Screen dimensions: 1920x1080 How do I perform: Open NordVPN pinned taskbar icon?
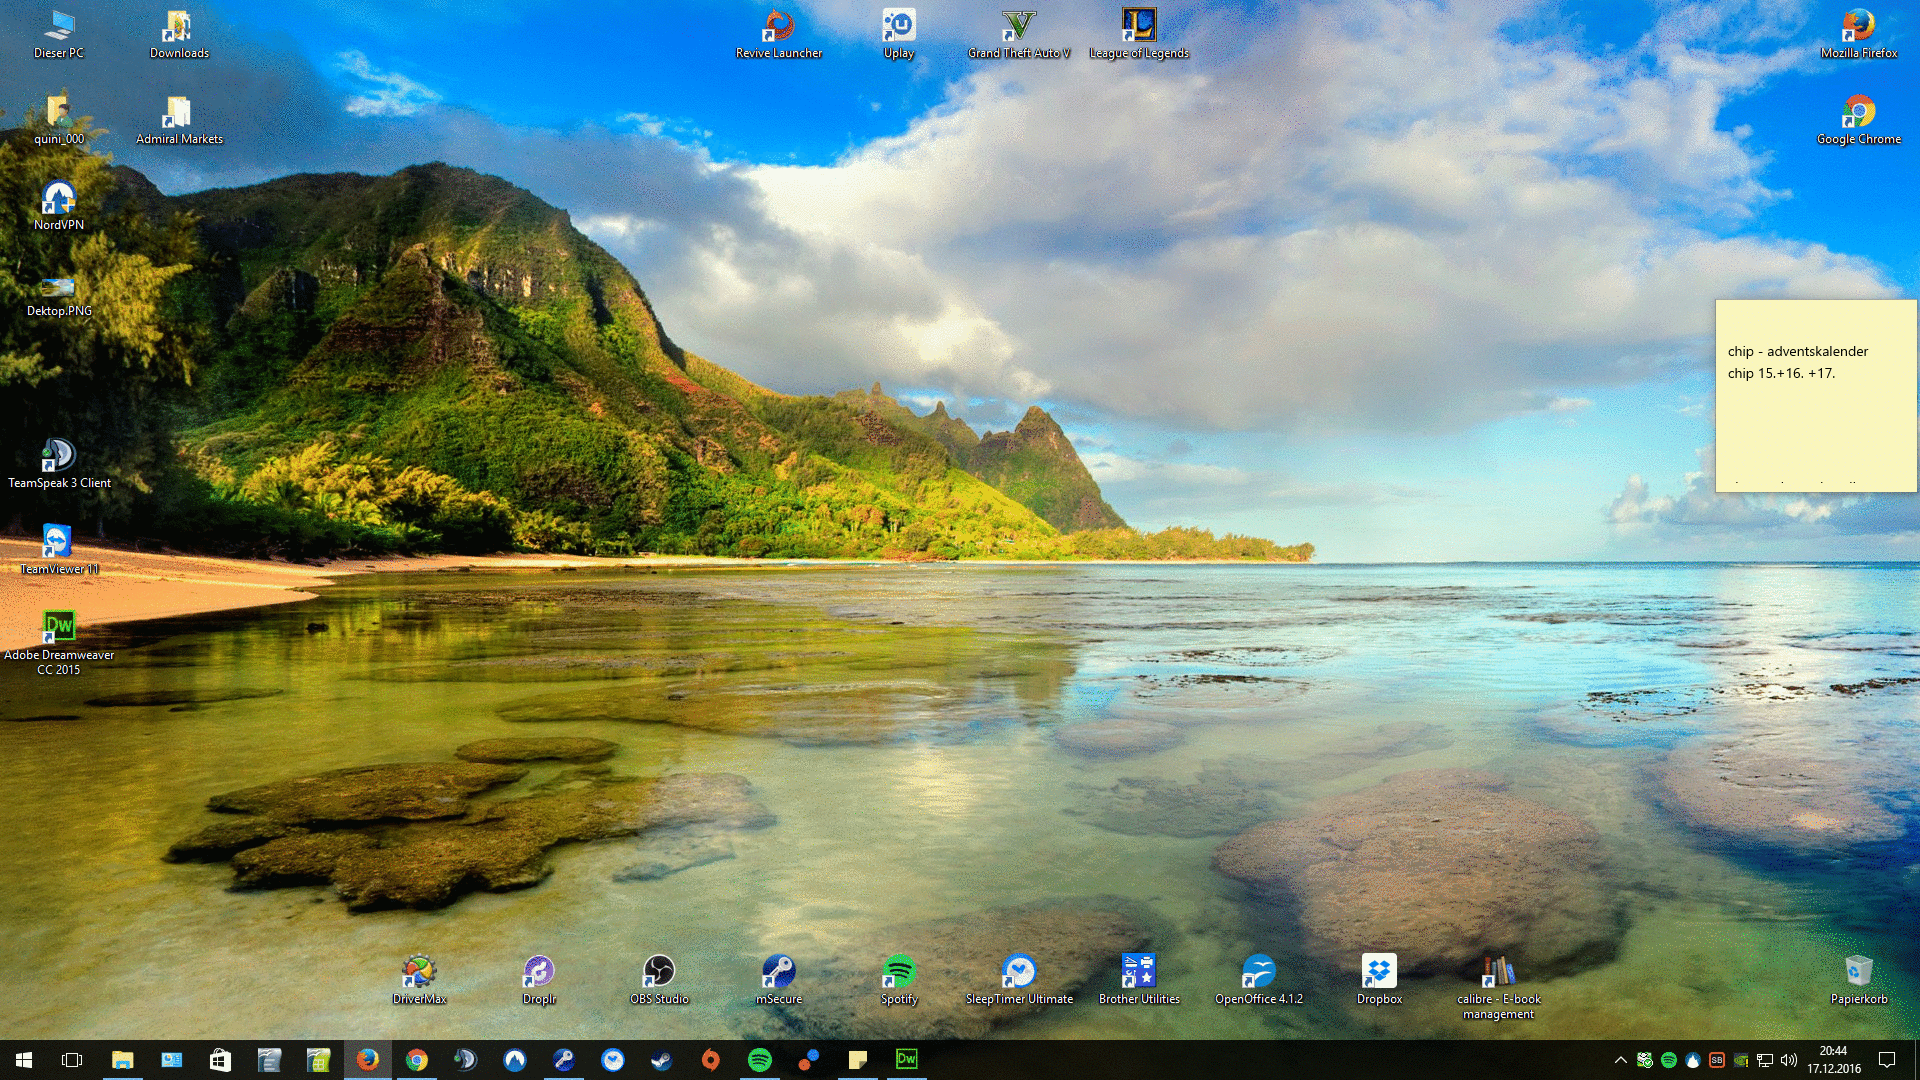(514, 1060)
